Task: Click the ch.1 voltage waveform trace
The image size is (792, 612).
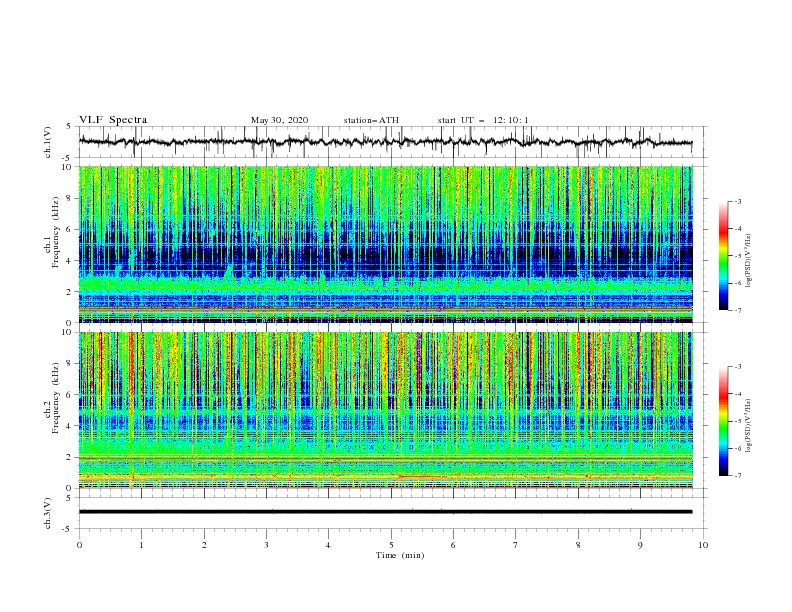Action: (385, 142)
